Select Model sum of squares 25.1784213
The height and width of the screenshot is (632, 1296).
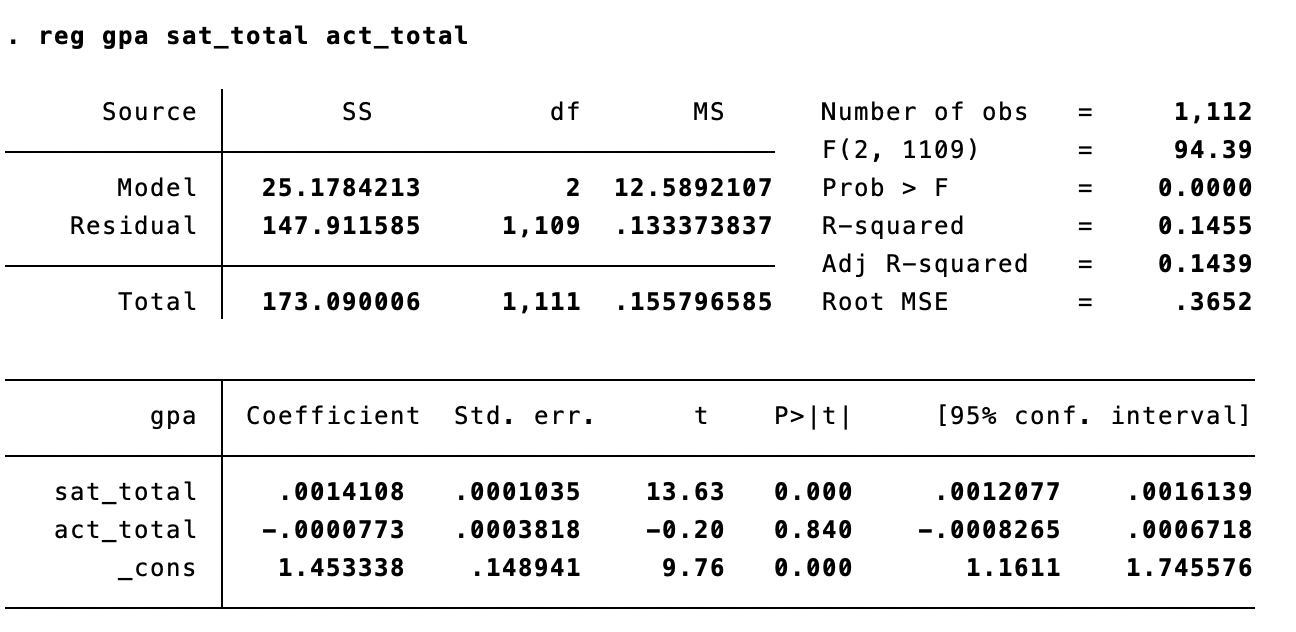pyautogui.click(x=341, y=188)
